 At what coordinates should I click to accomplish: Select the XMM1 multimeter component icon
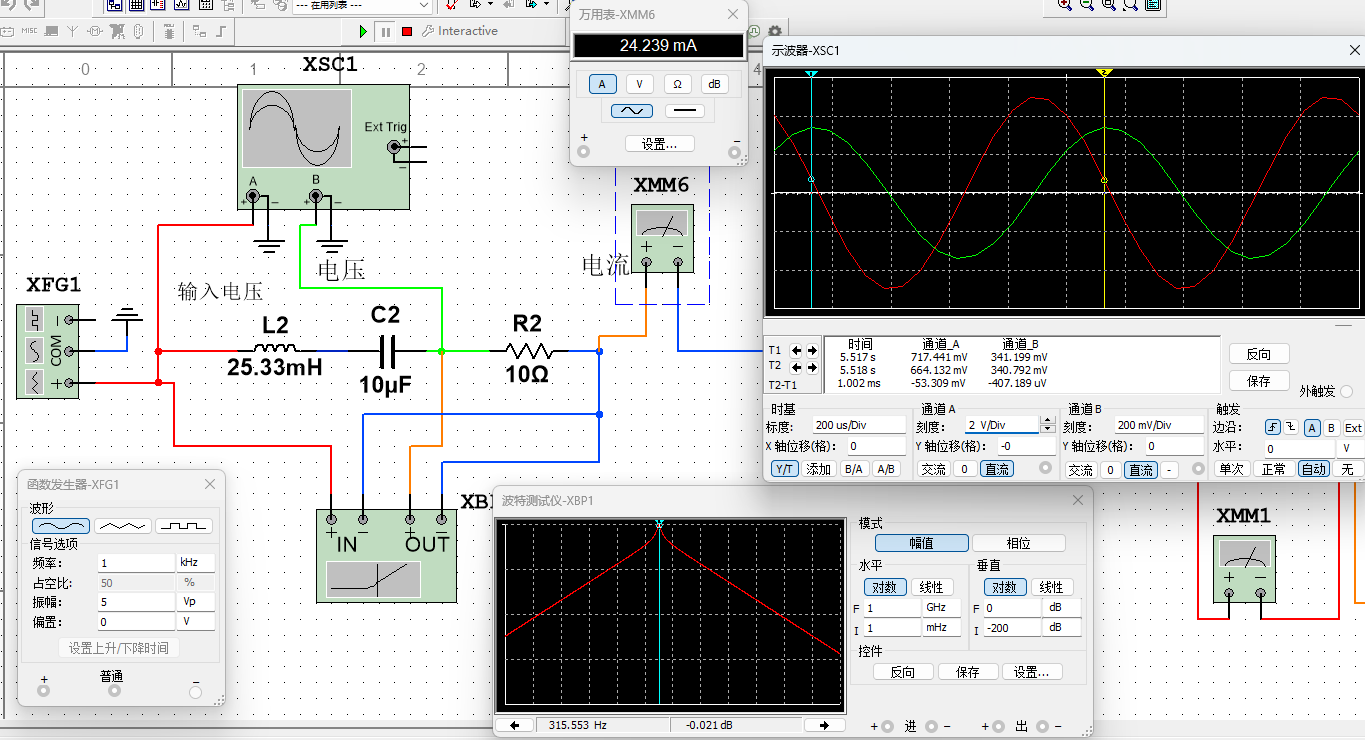[1244, 569]
